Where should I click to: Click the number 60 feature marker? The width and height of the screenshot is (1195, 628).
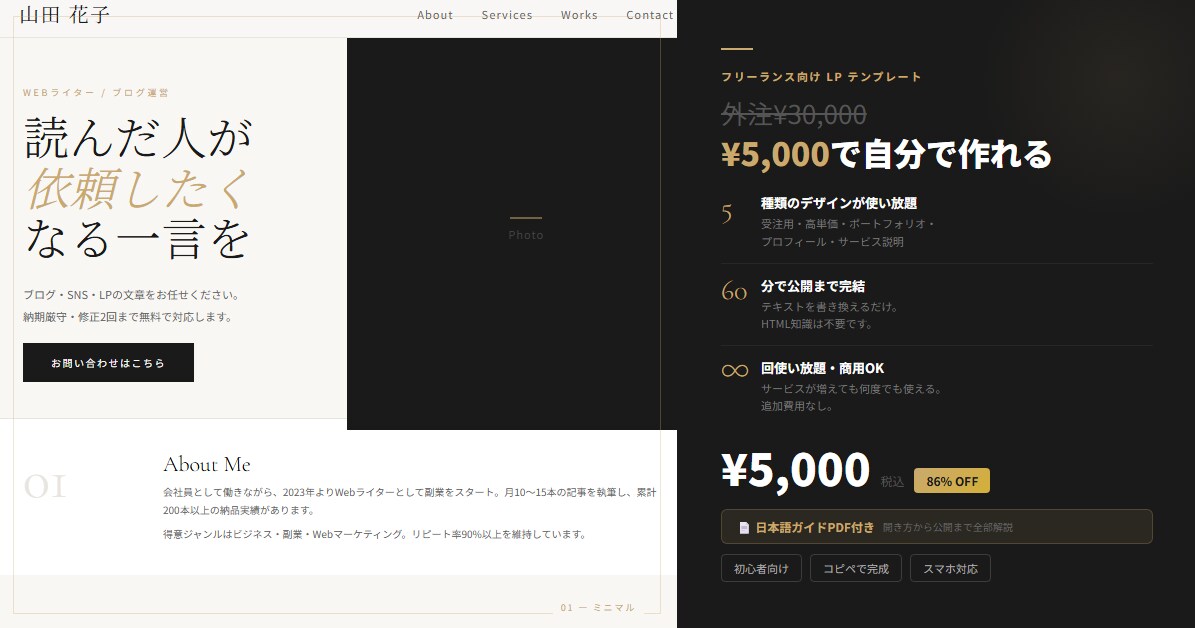point(735,291)
